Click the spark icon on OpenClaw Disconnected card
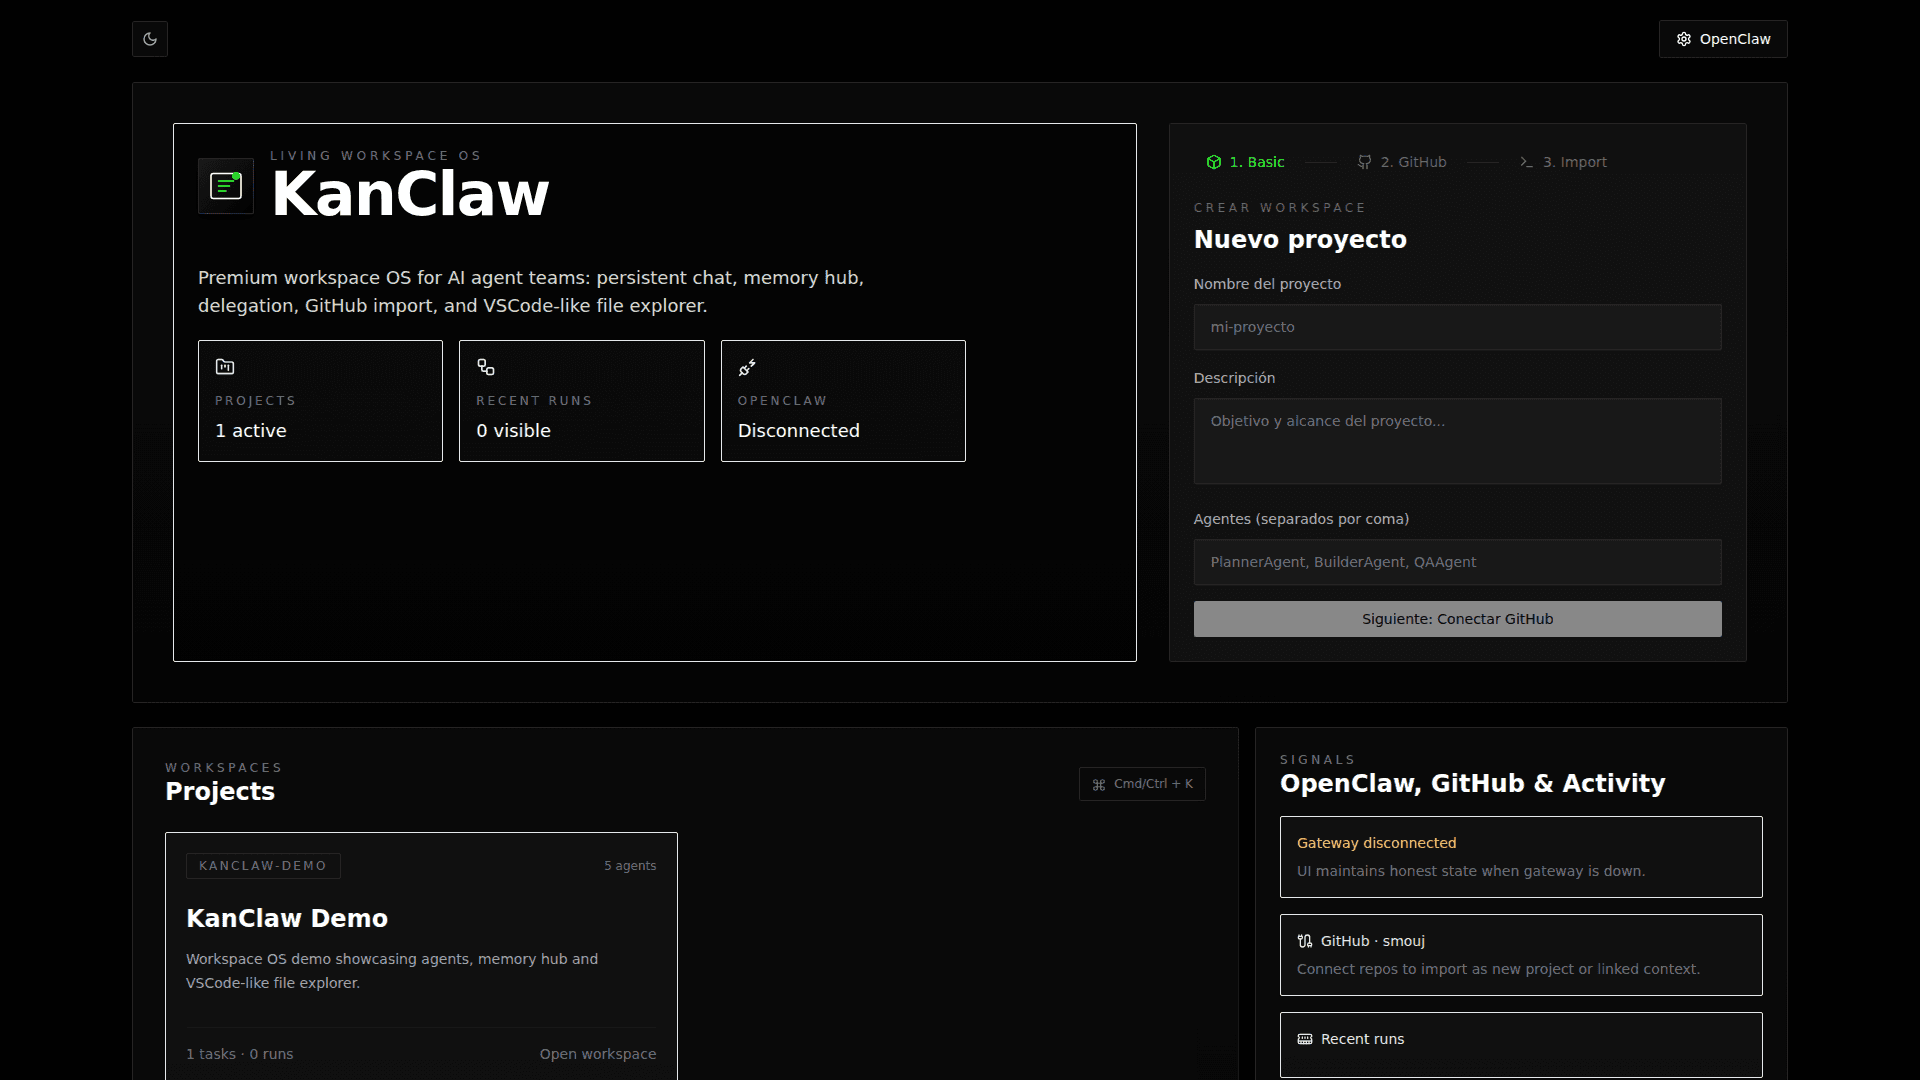Viewport: 1920px width, 1080px height. [x=747, y=367]
